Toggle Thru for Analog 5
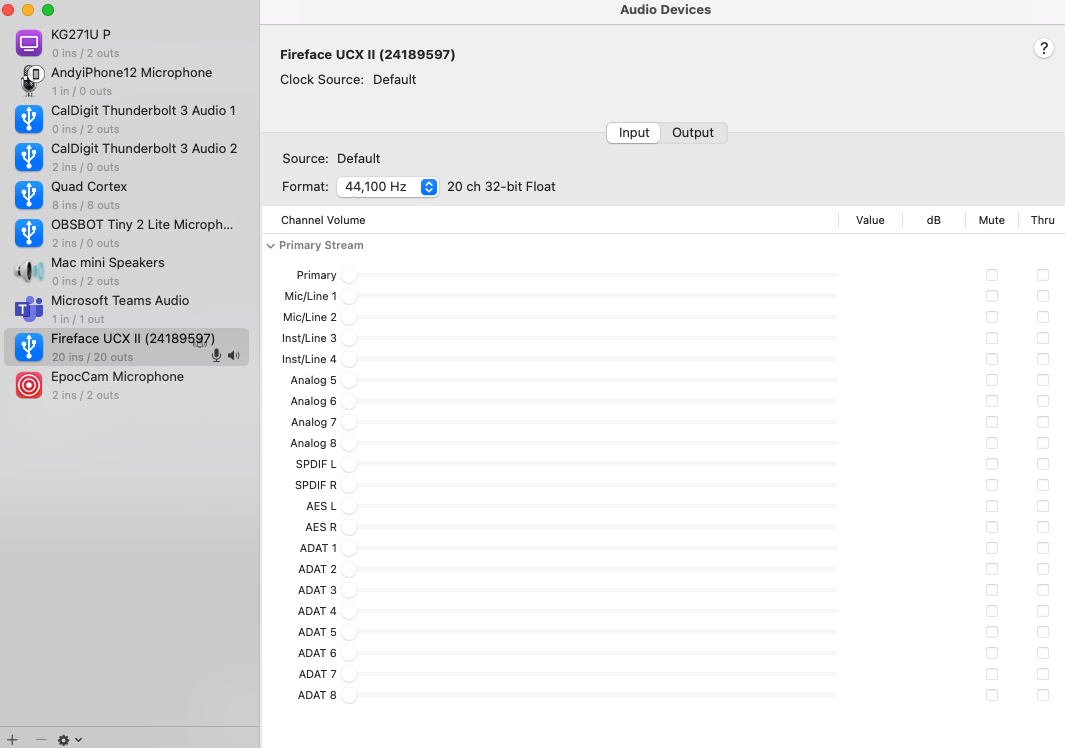This screenshot has height=748, width=1065. (x=1043, y=380)
